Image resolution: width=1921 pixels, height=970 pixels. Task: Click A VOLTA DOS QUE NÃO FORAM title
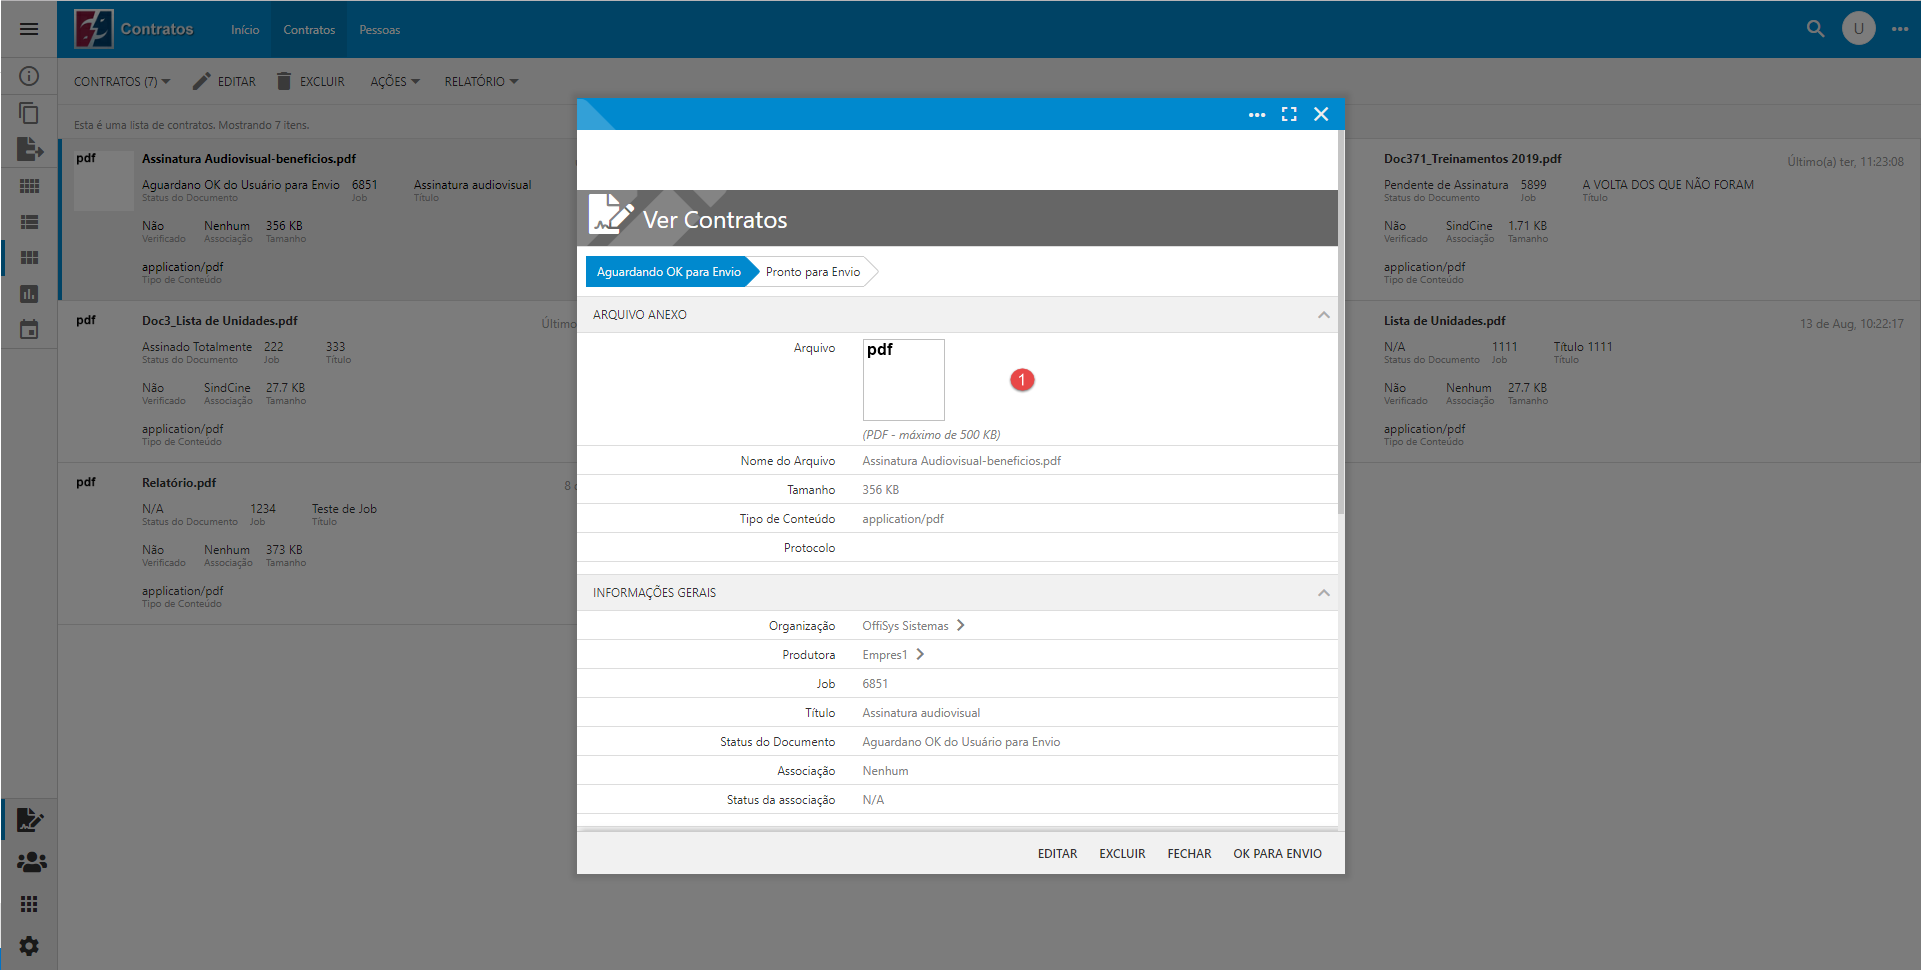[x=1668, y=185]
